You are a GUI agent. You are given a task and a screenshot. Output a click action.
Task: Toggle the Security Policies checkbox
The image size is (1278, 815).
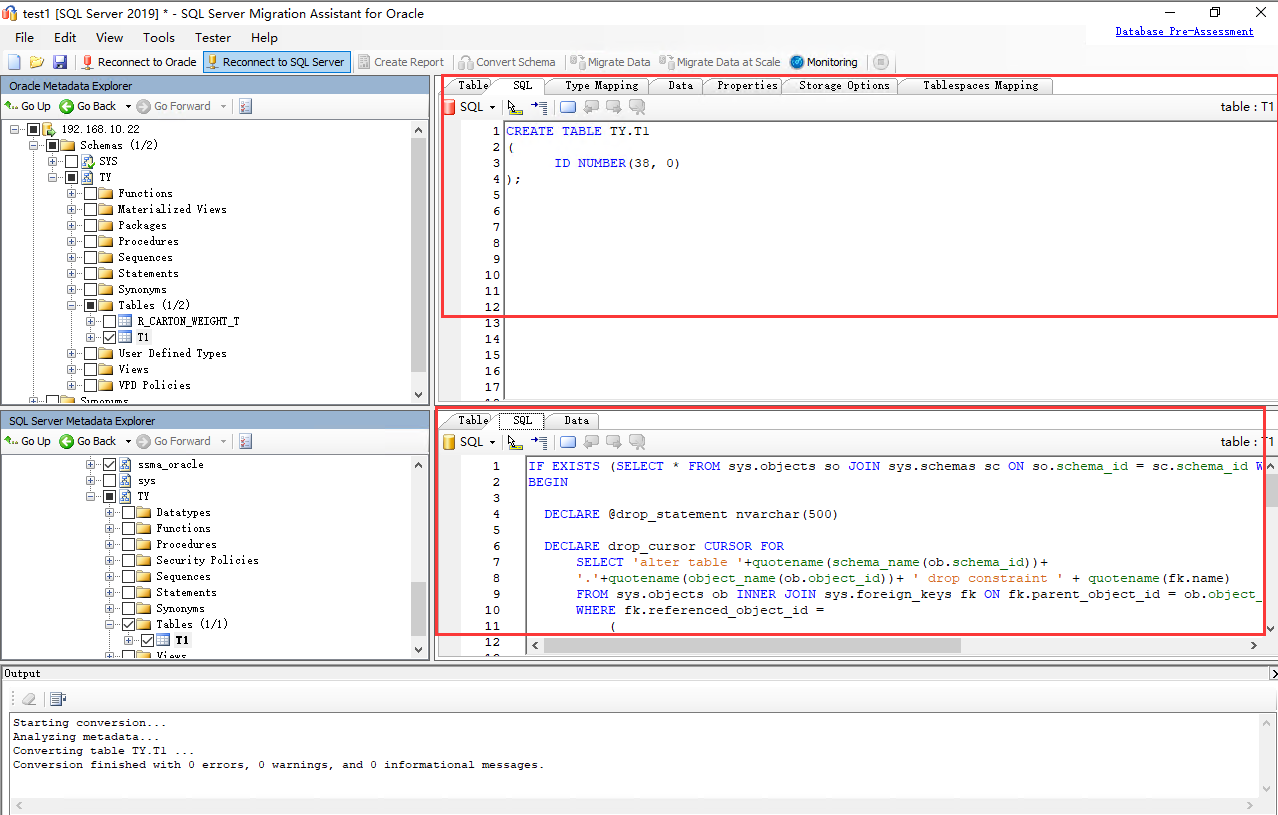click(128, 560)
